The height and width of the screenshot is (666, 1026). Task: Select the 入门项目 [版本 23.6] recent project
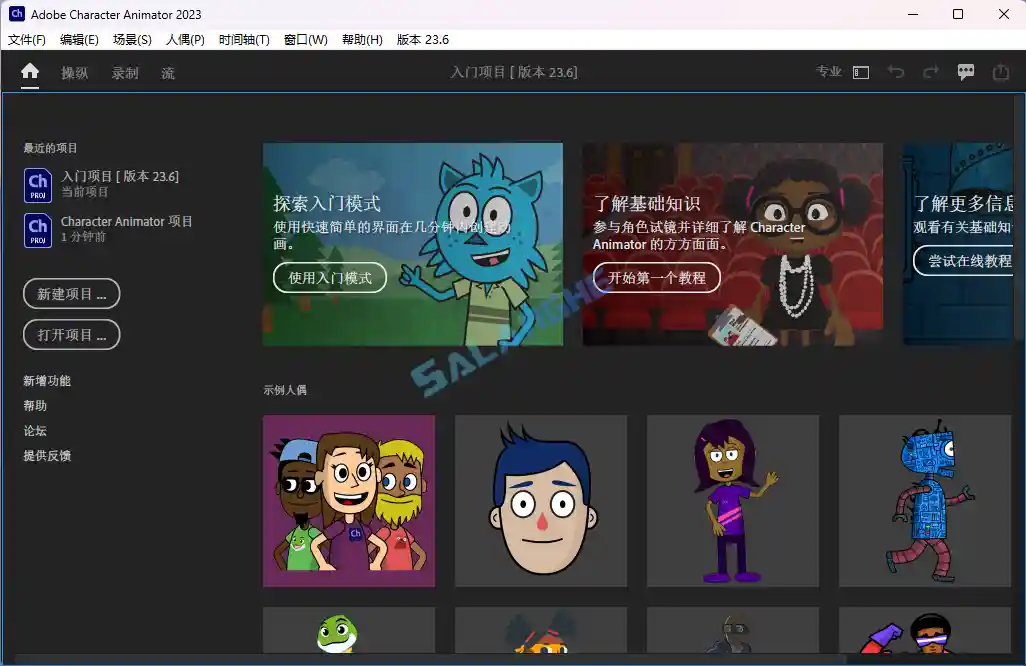click(x=108, y=185)
